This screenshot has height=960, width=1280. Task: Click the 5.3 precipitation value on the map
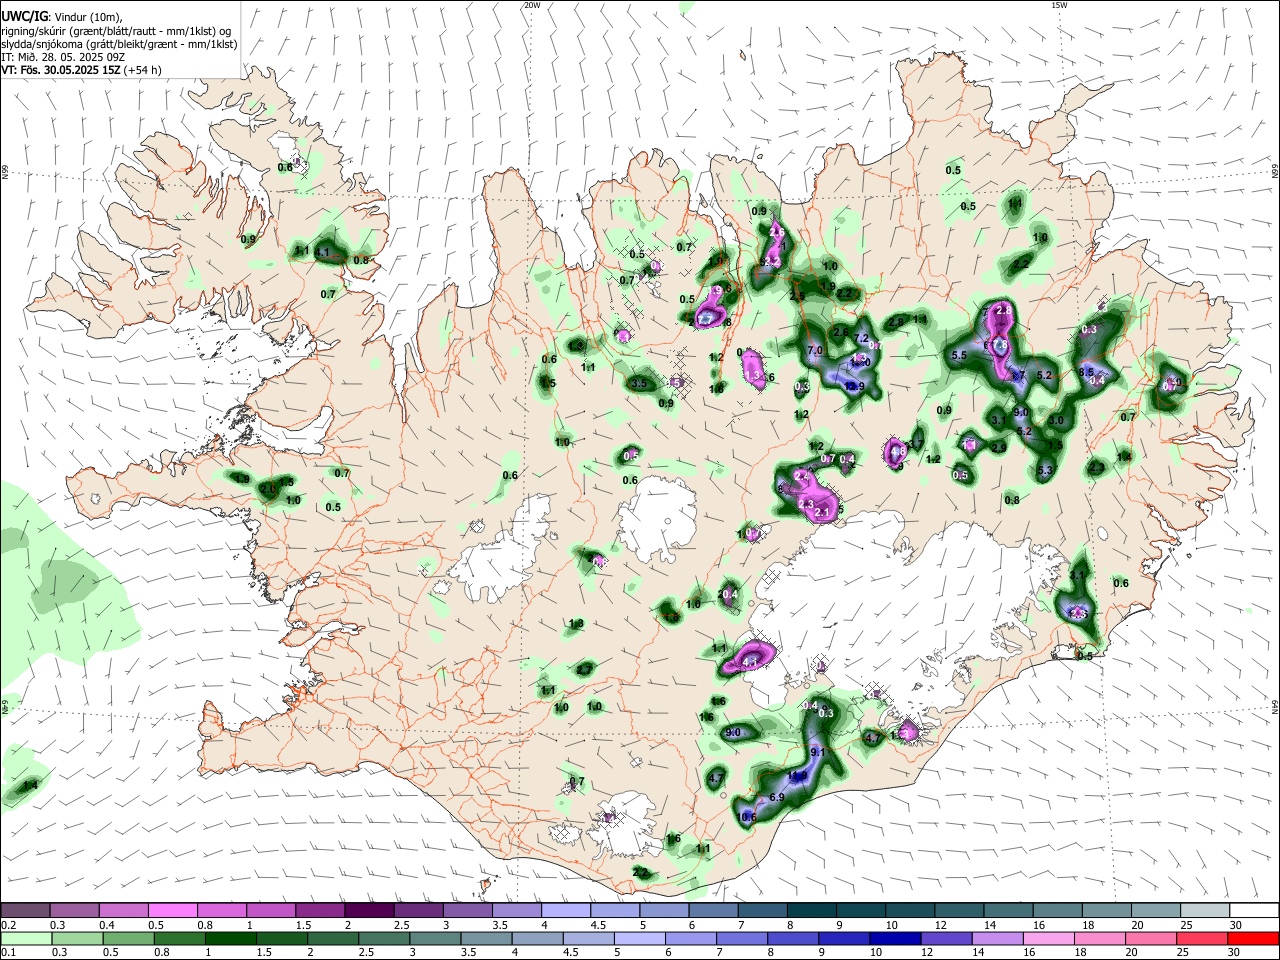pos(1046,470)
